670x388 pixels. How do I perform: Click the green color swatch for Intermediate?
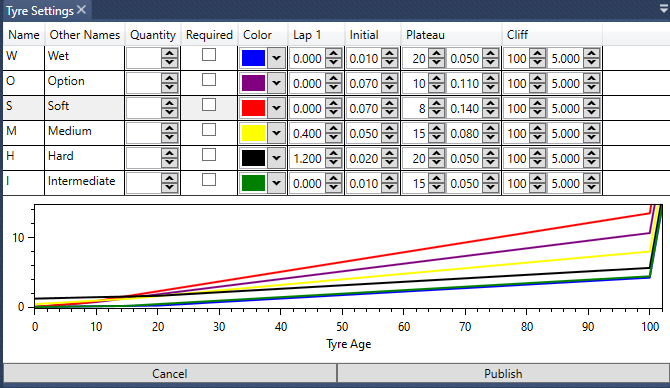click(253, 183)
